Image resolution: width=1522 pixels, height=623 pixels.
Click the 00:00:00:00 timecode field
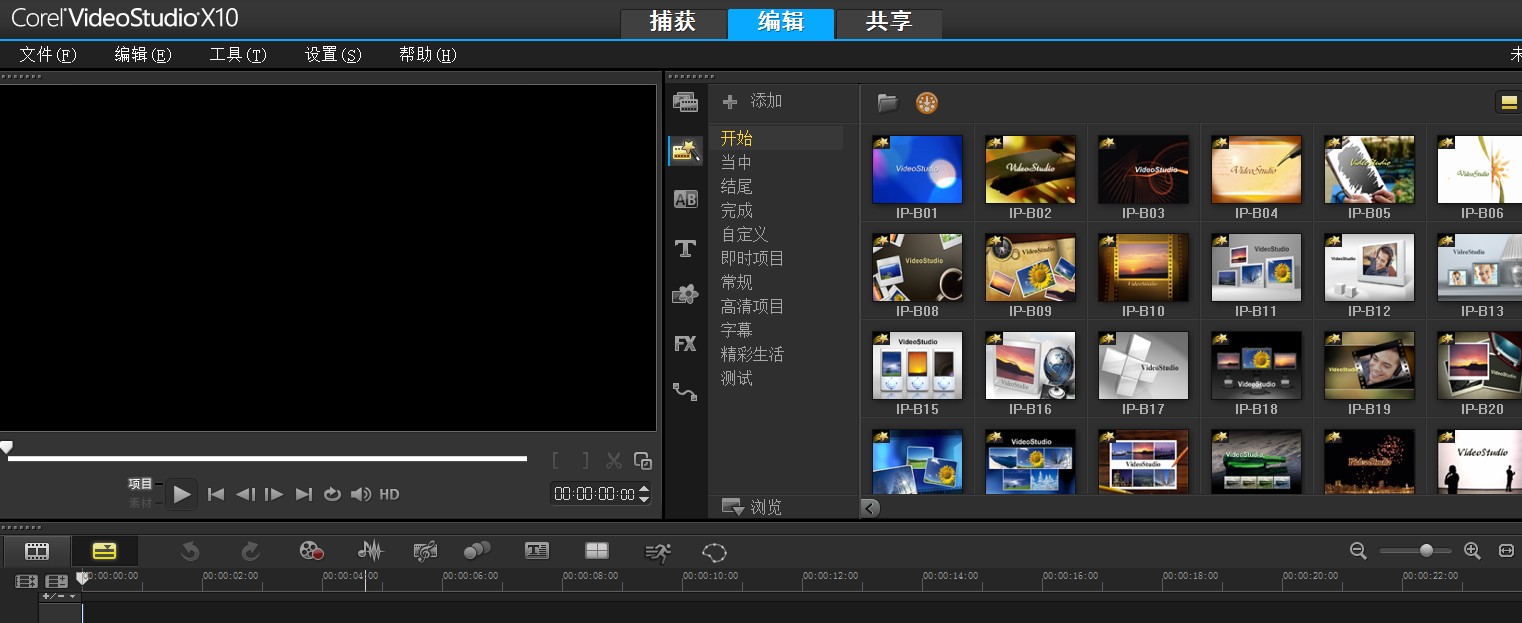tap(595, 494)
